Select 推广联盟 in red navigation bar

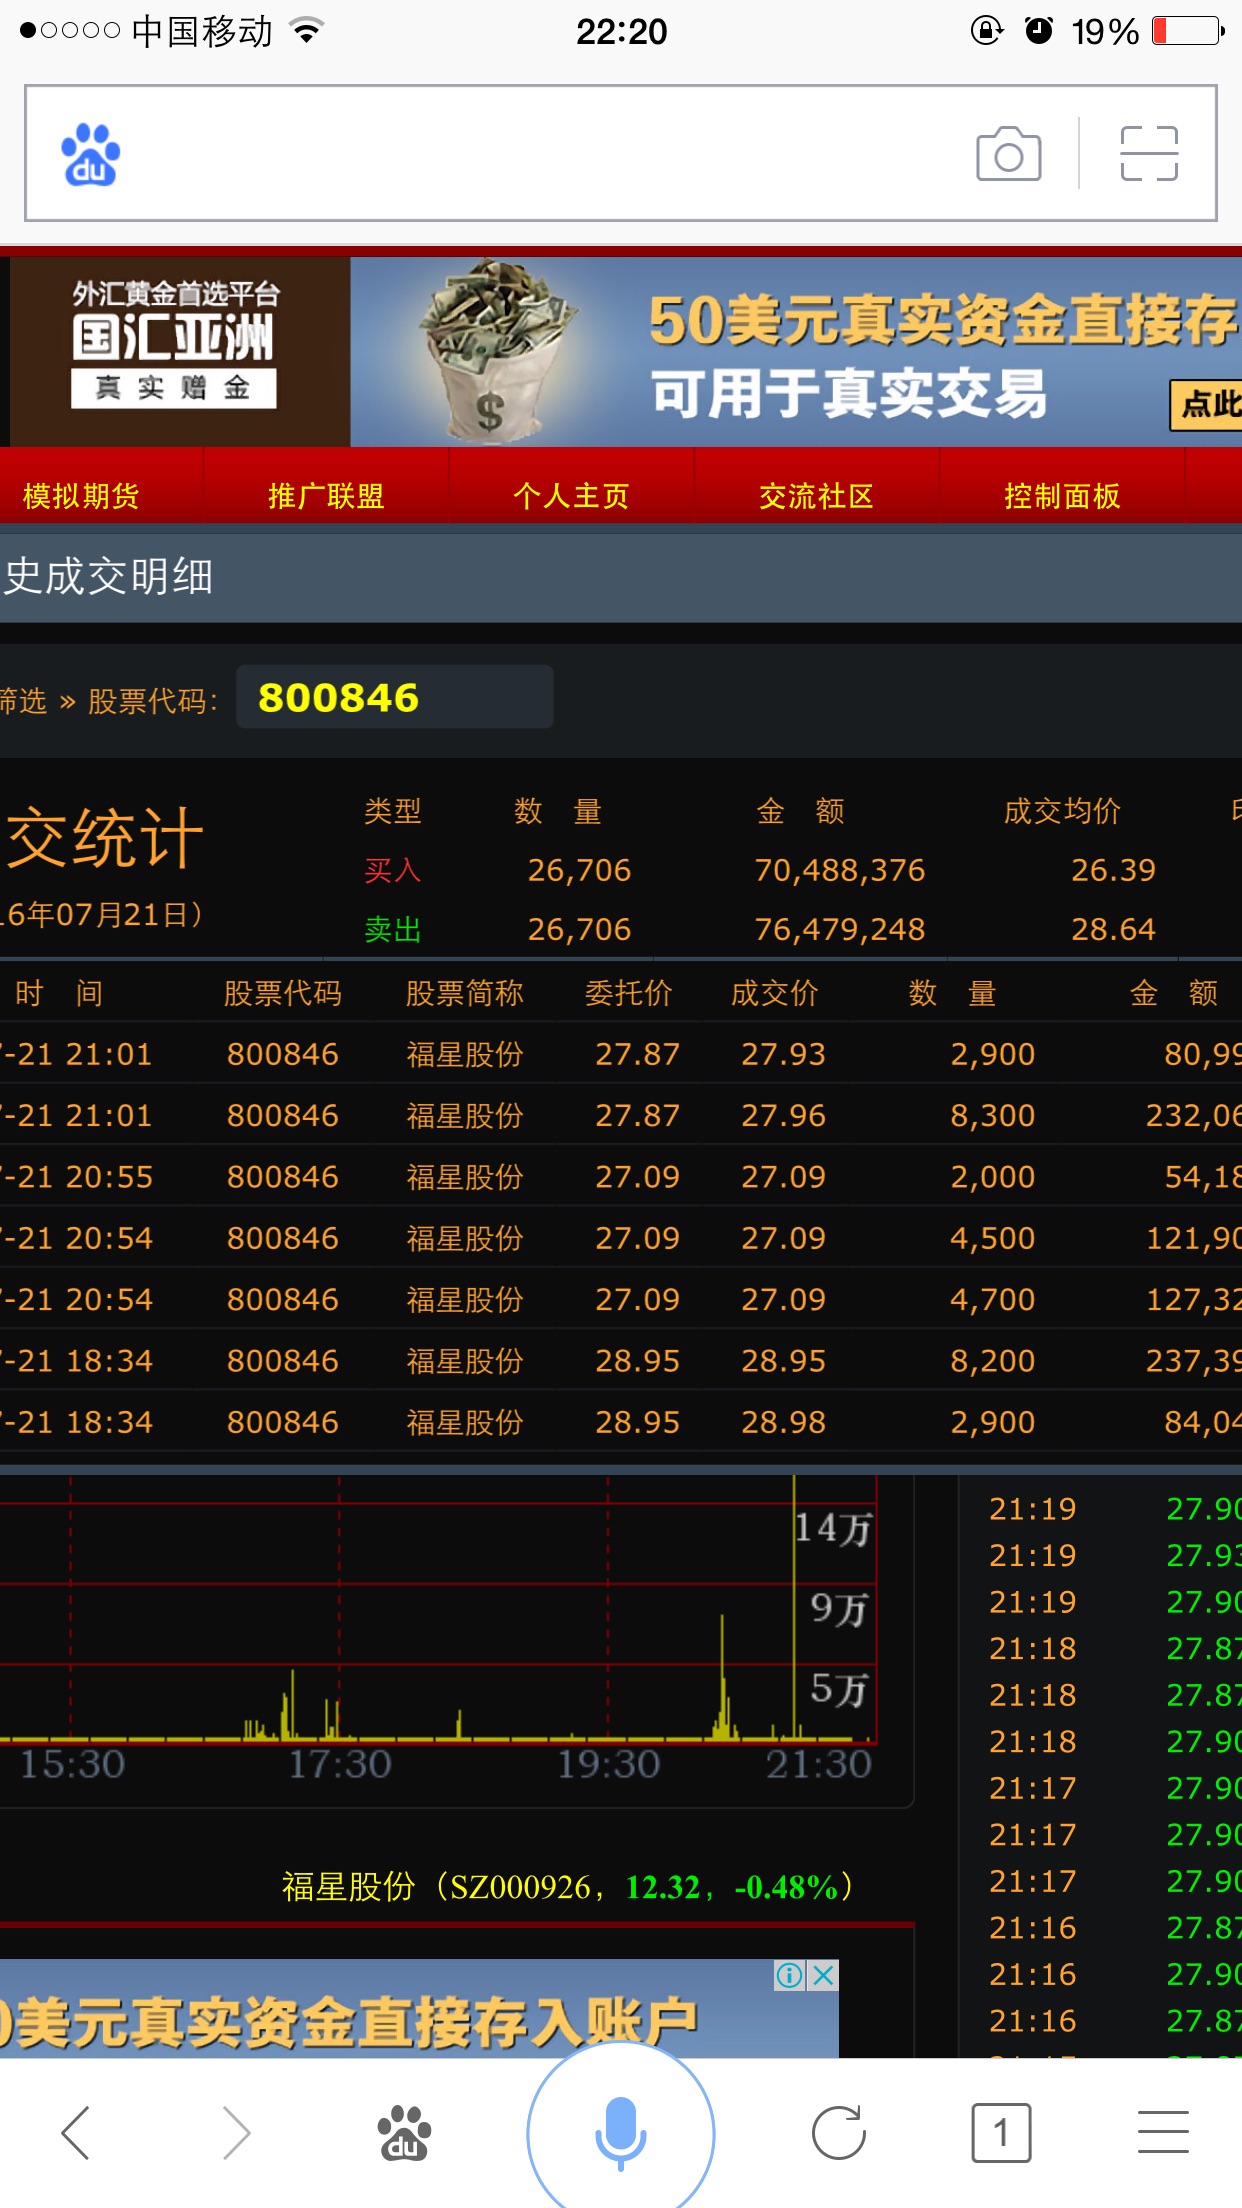326,496
